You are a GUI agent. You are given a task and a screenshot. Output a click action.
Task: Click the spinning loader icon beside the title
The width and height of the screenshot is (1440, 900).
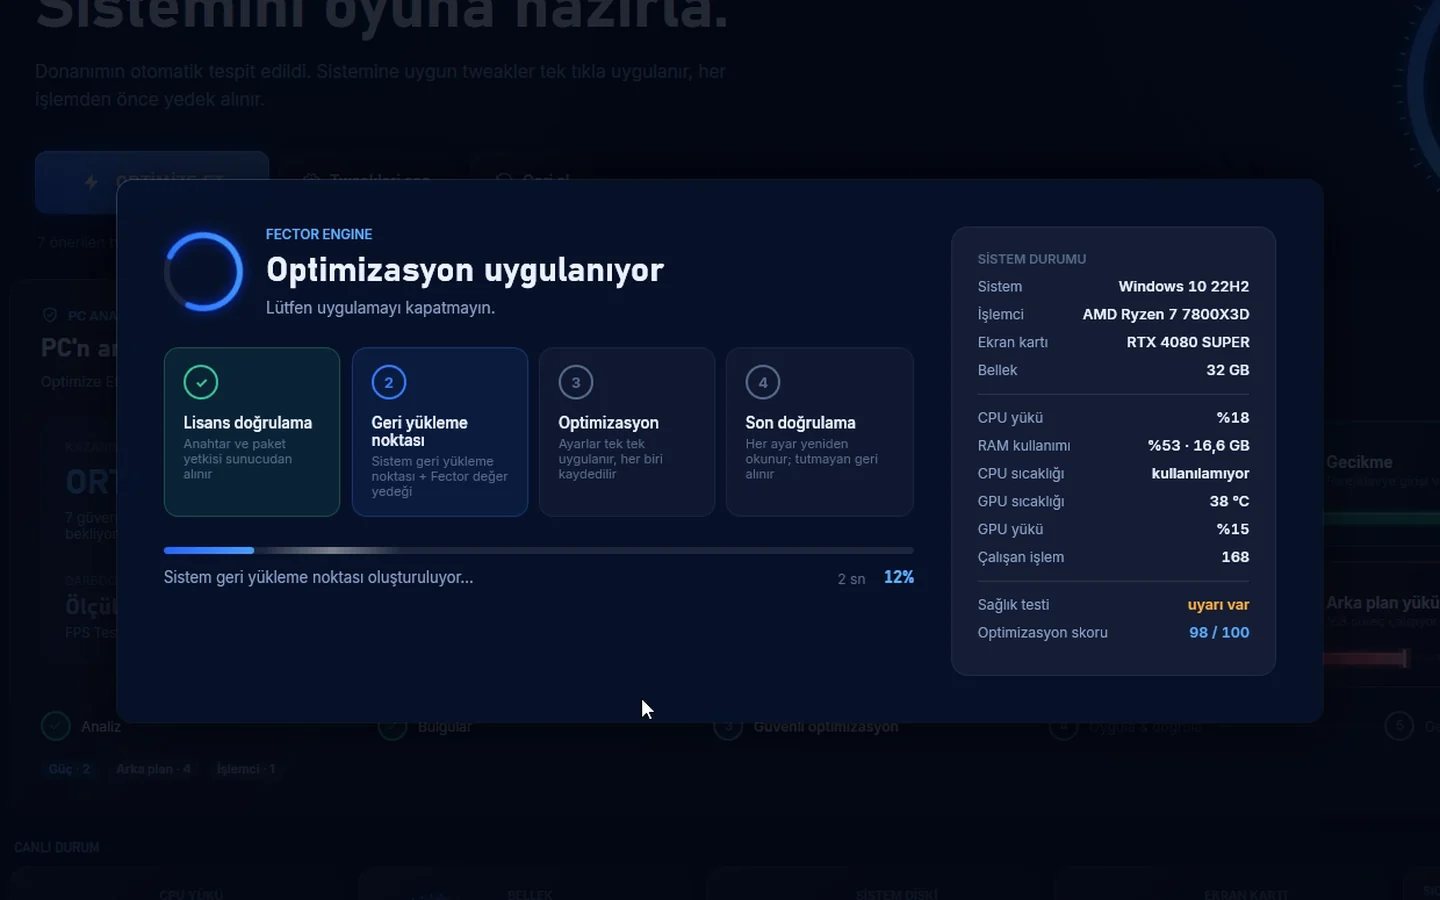[x=203, y=271]
